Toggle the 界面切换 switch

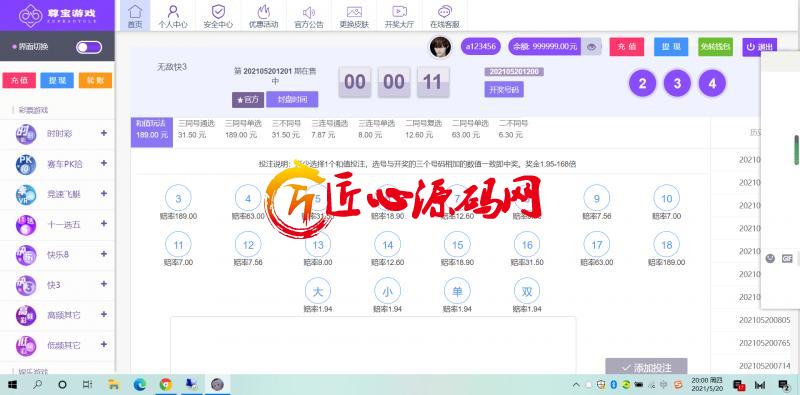(89, 47)
